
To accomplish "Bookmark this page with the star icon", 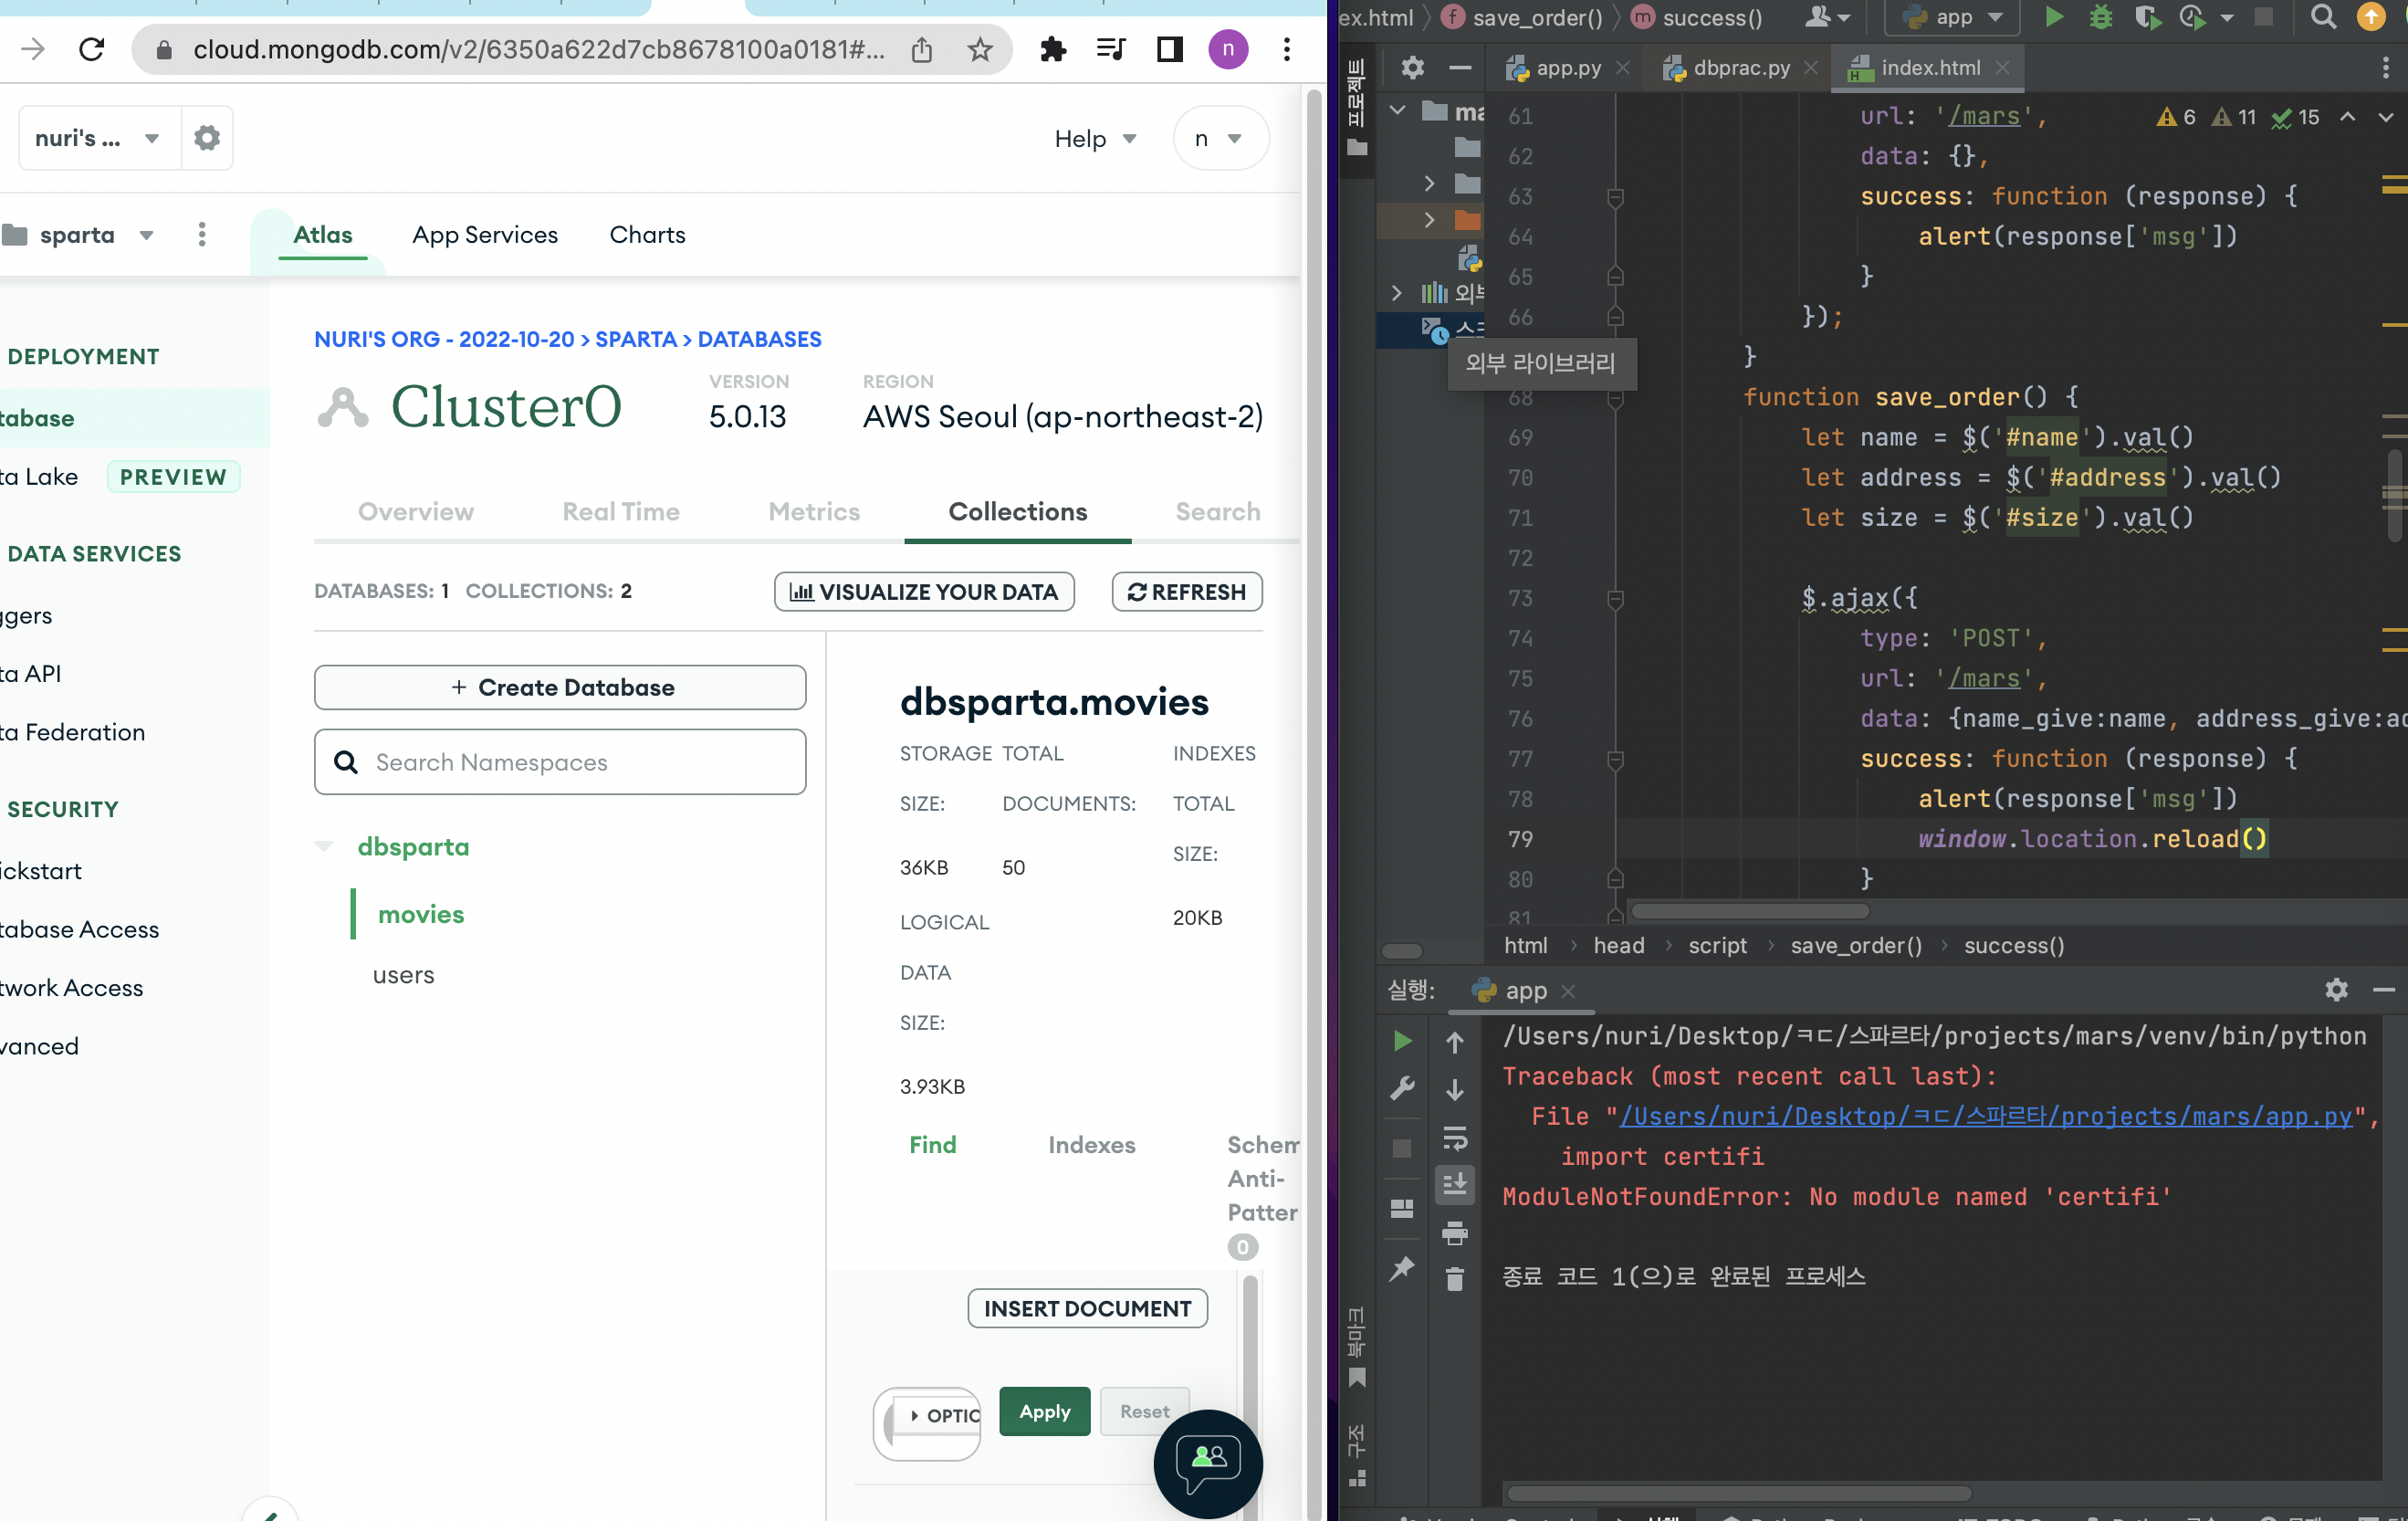I will click(980, 49).
